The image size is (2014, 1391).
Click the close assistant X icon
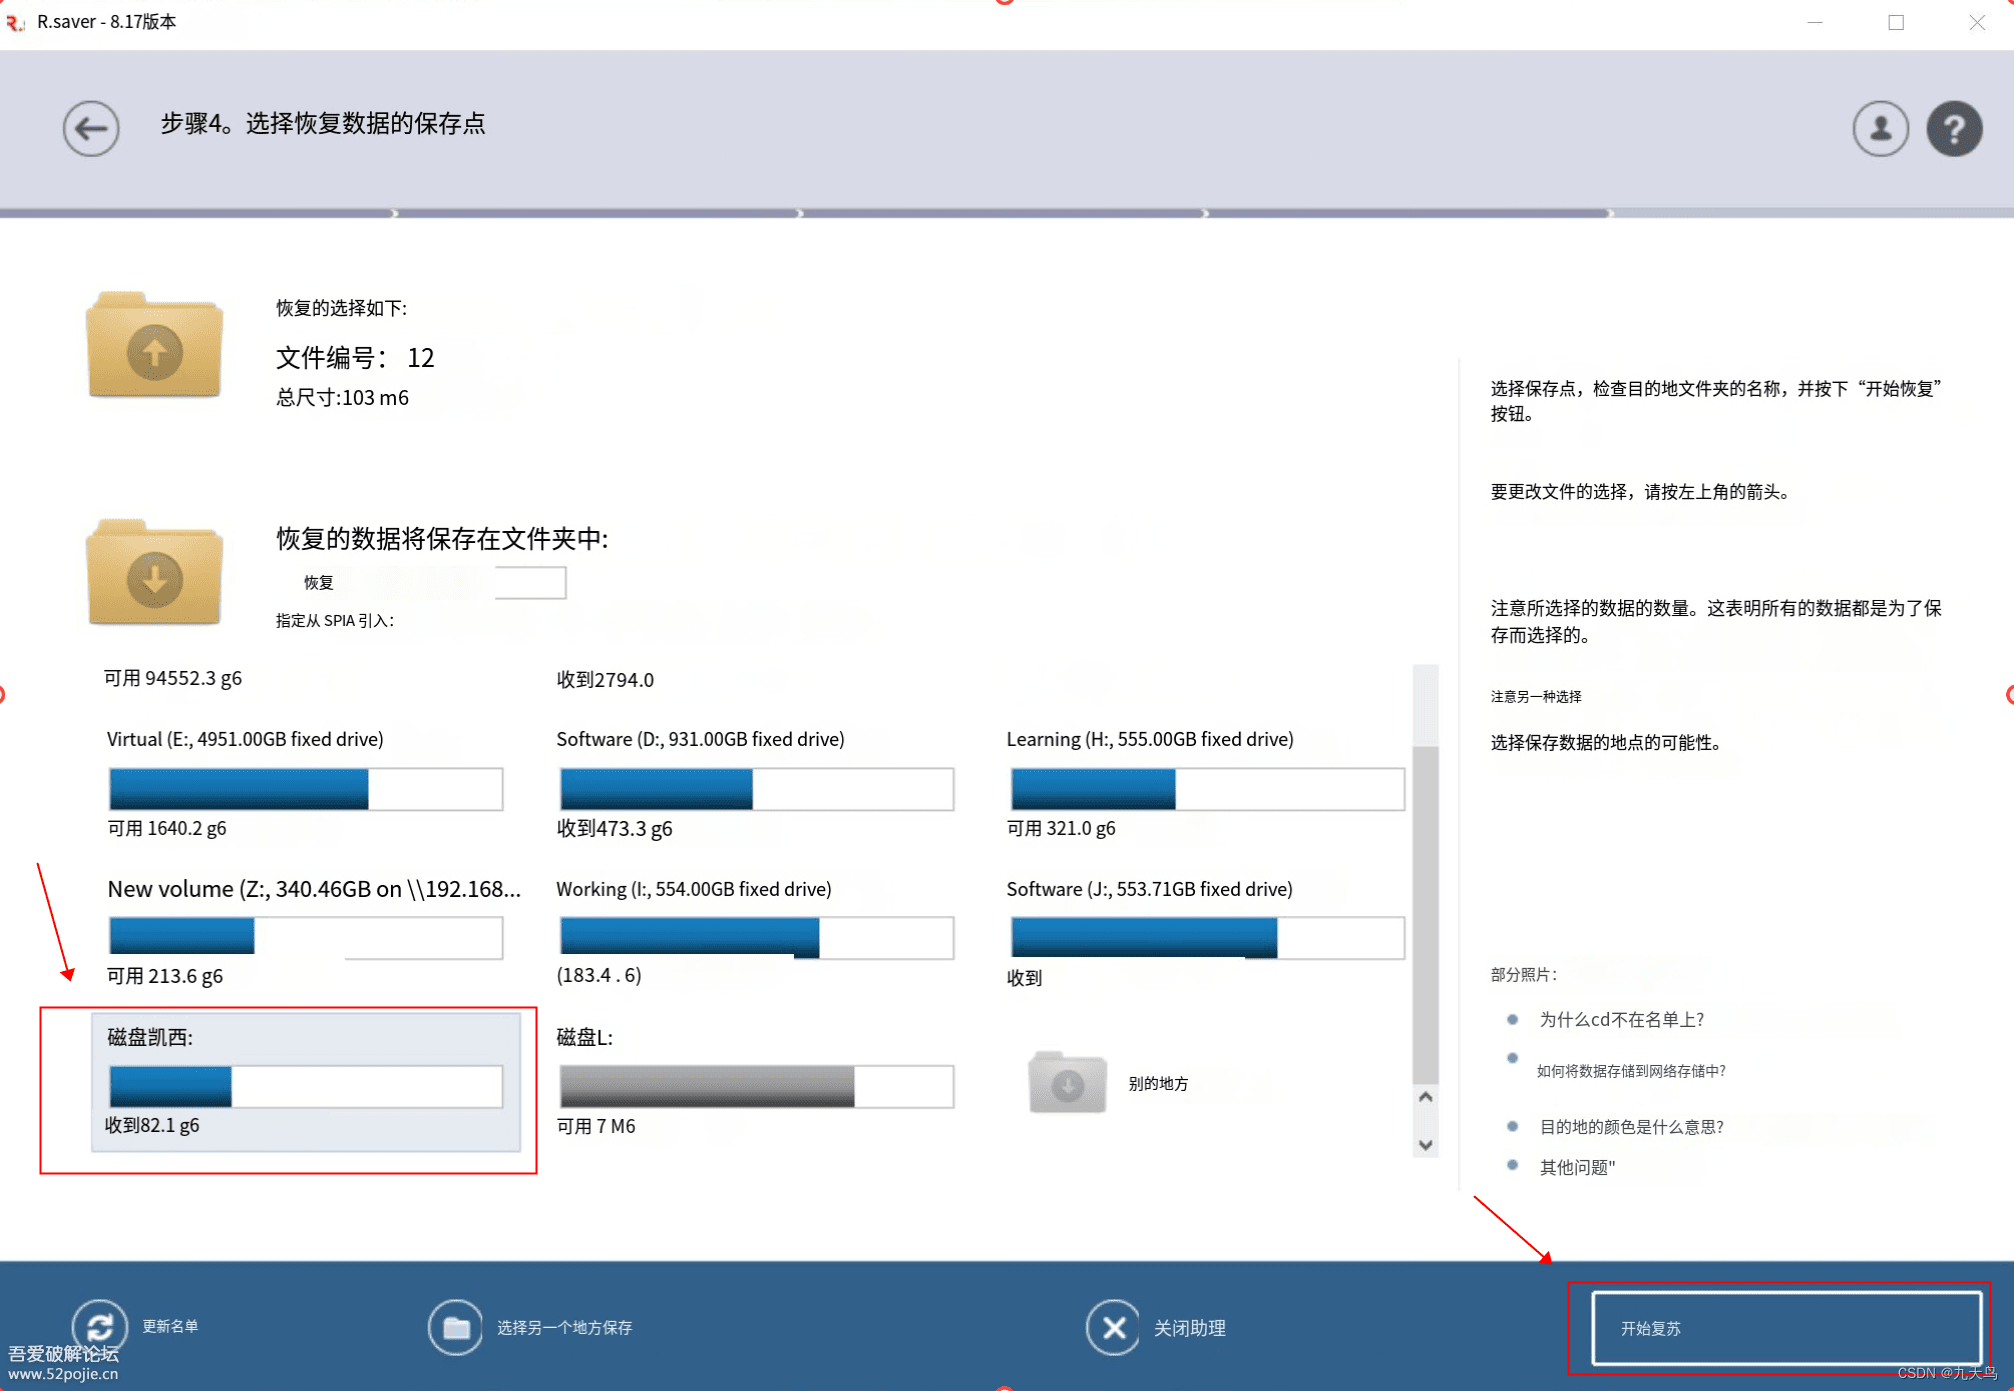coord(1113,1327)
